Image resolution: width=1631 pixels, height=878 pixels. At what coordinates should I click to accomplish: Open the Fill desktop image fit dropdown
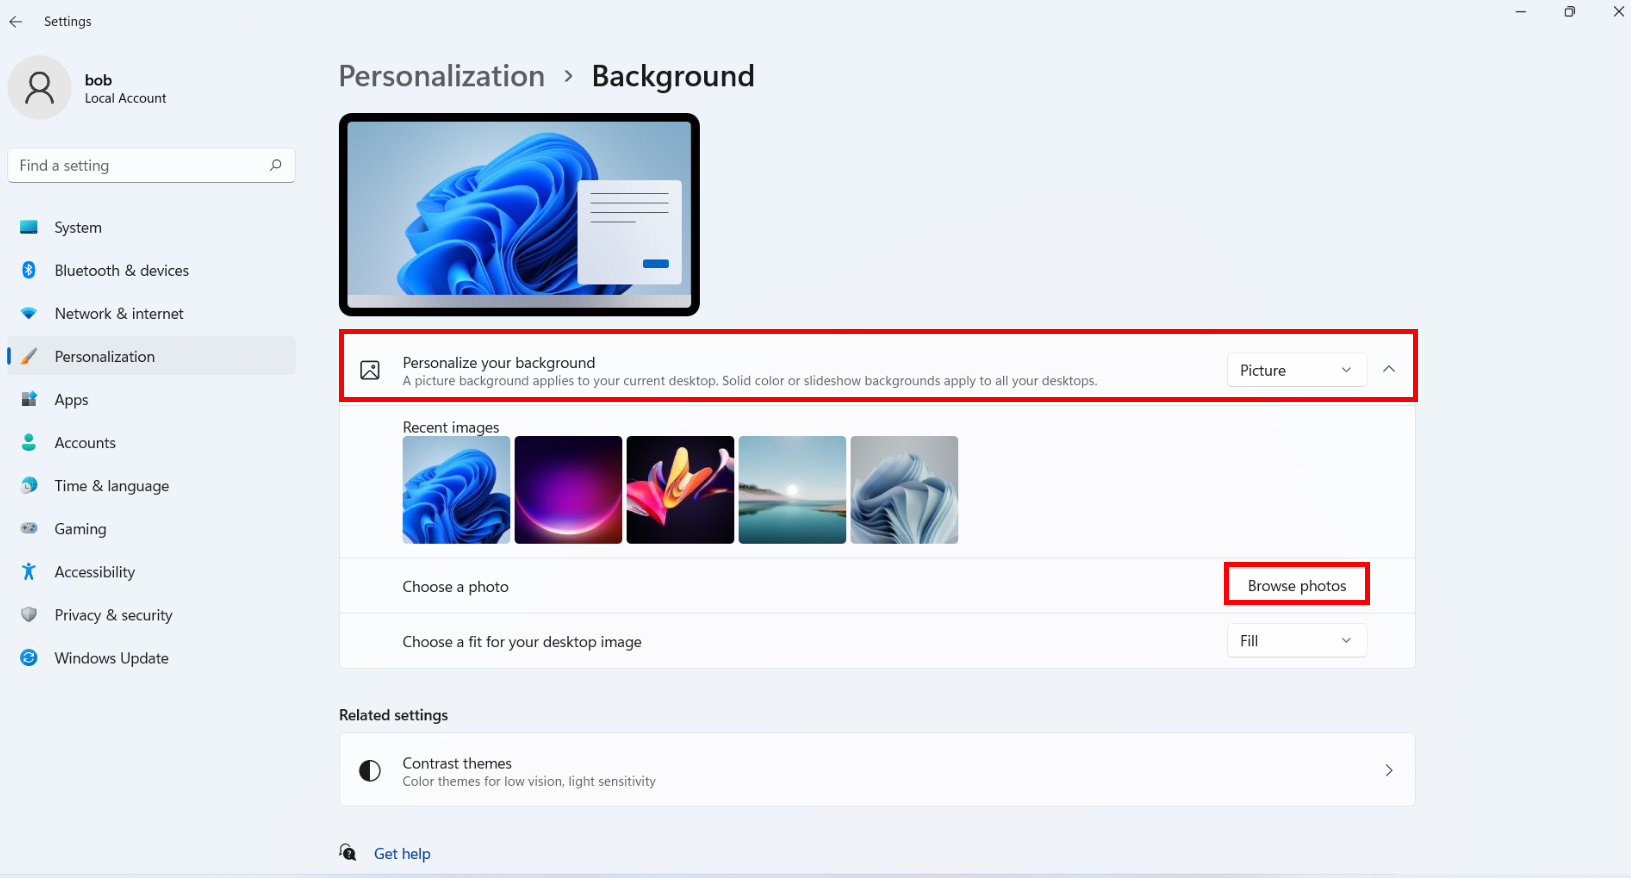[x=1296, y=640]
